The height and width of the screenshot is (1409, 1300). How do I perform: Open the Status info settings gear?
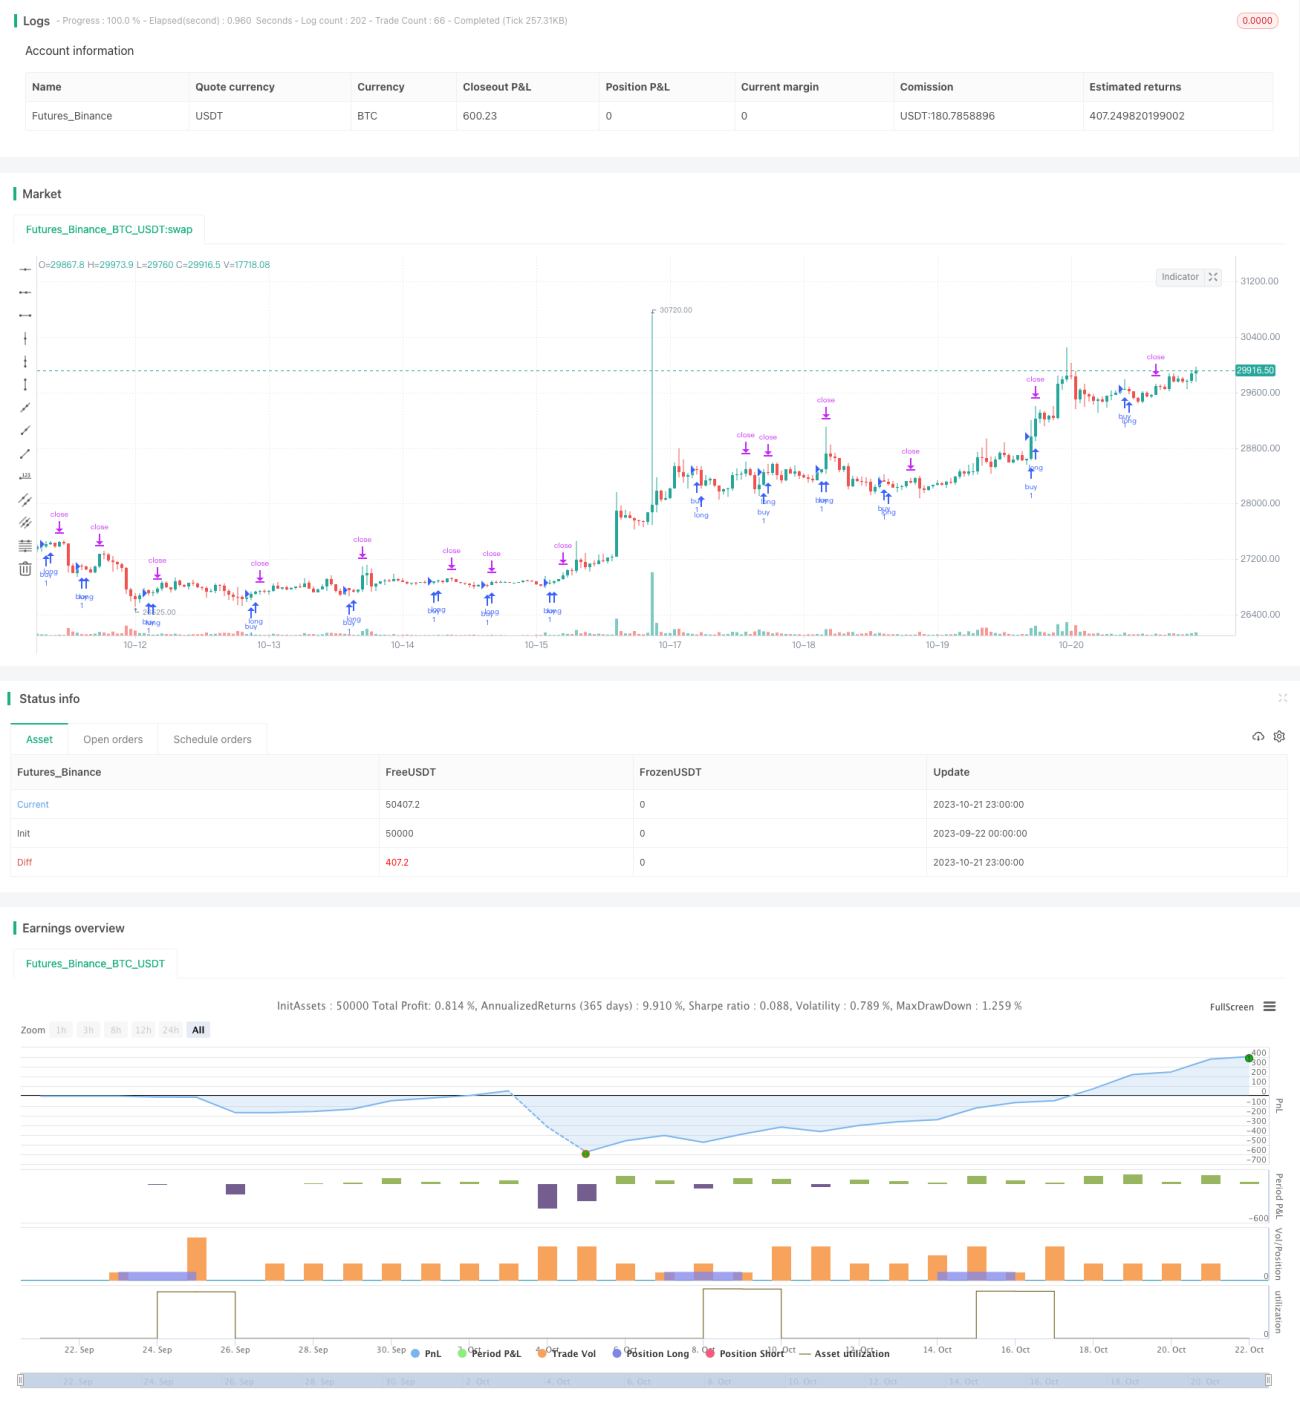click(1279, 737)
